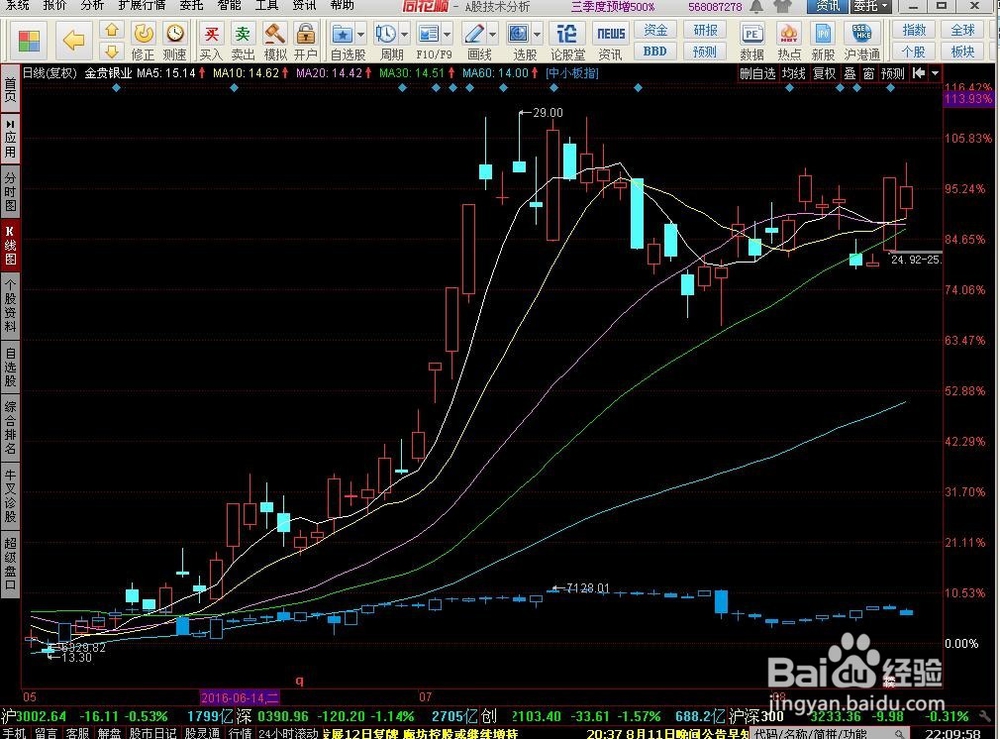Open the 委托 dropdown in title bar
Image resolution: width=1000 pixels, height=739 pixels.
[870, 6]
